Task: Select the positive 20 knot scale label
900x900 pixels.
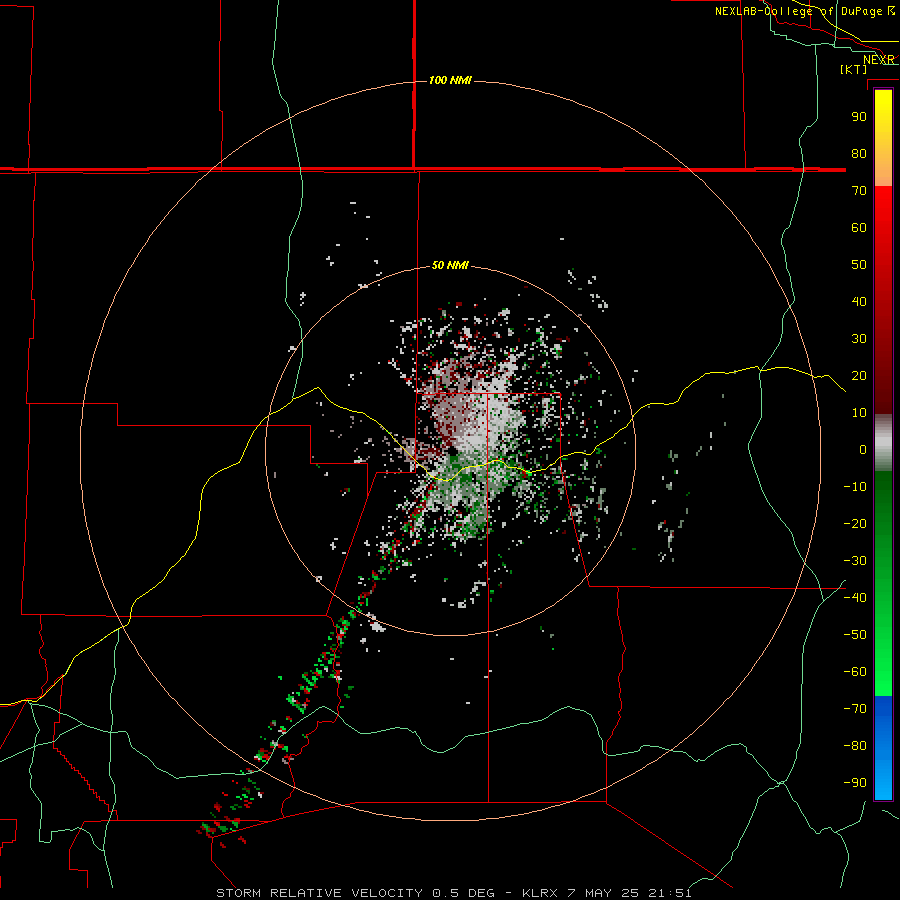Action: (x=859, y=375)
